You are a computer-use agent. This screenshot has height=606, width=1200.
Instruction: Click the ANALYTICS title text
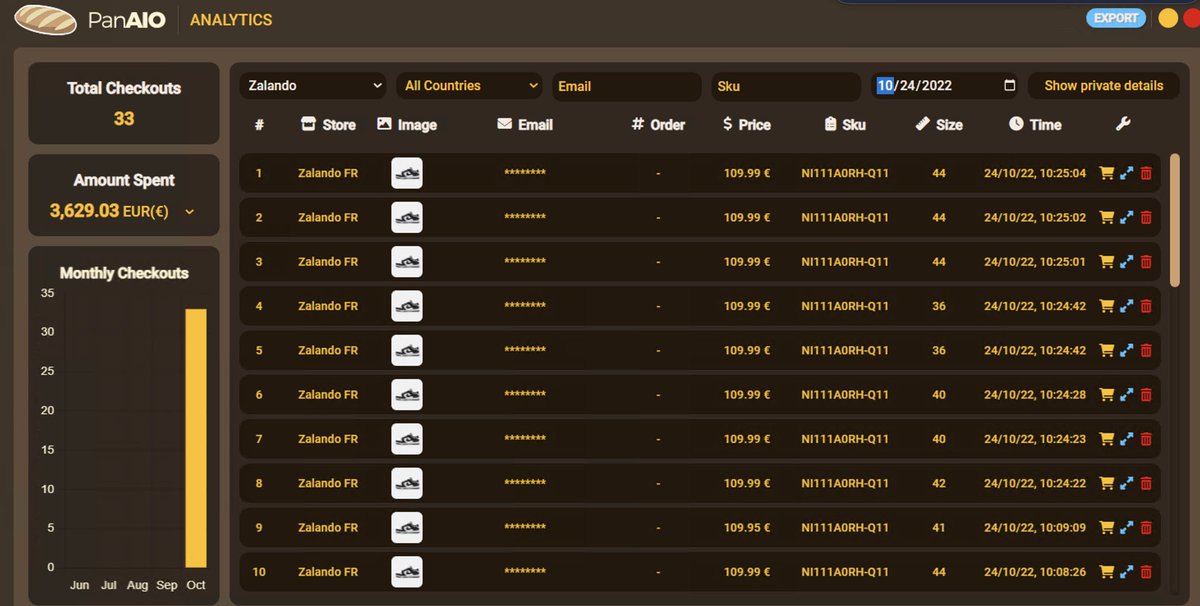pyautogui.click(x=231, y=19)
